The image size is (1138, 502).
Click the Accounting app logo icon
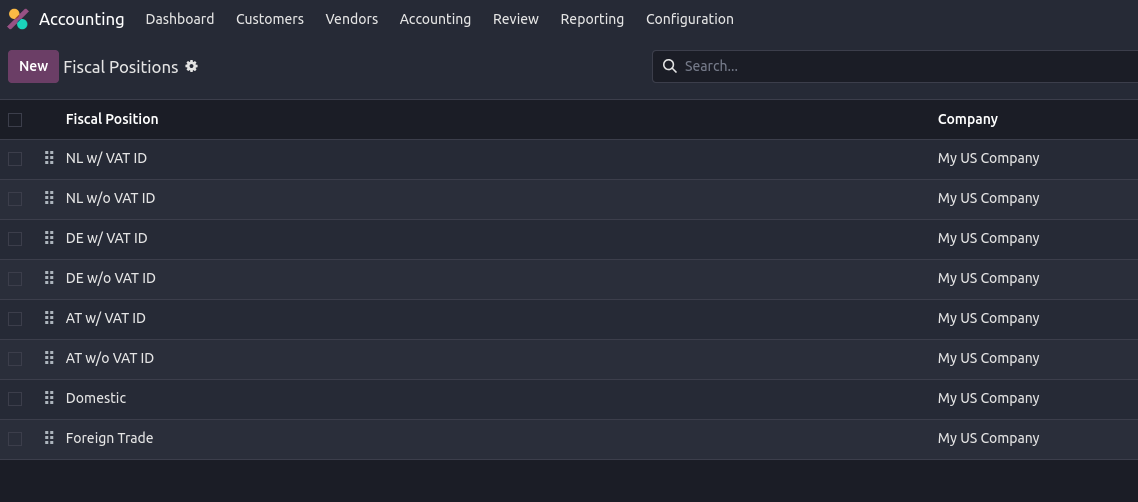click(18, 19)
